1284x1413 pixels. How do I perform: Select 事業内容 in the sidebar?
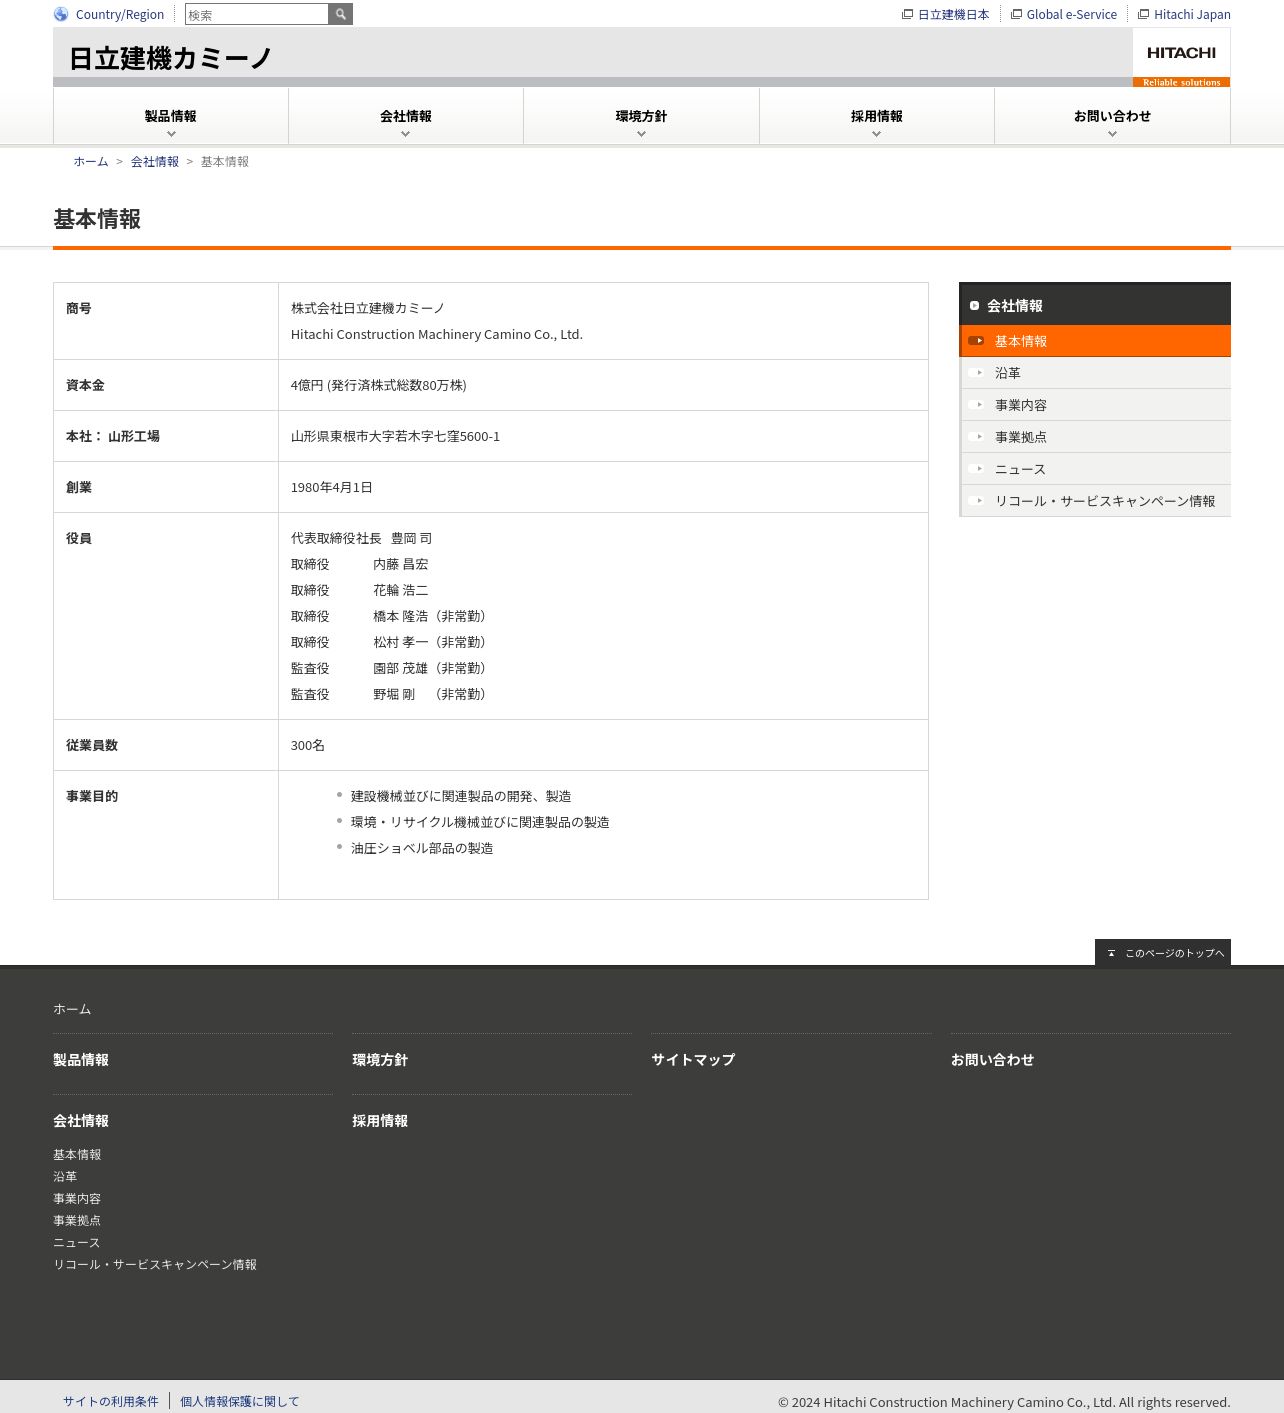(1095, 405)
